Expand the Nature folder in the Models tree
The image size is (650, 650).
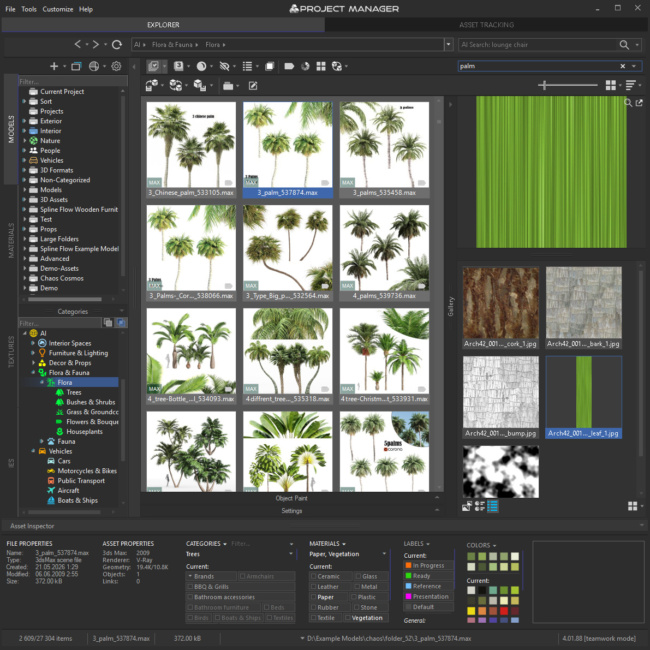24,141
